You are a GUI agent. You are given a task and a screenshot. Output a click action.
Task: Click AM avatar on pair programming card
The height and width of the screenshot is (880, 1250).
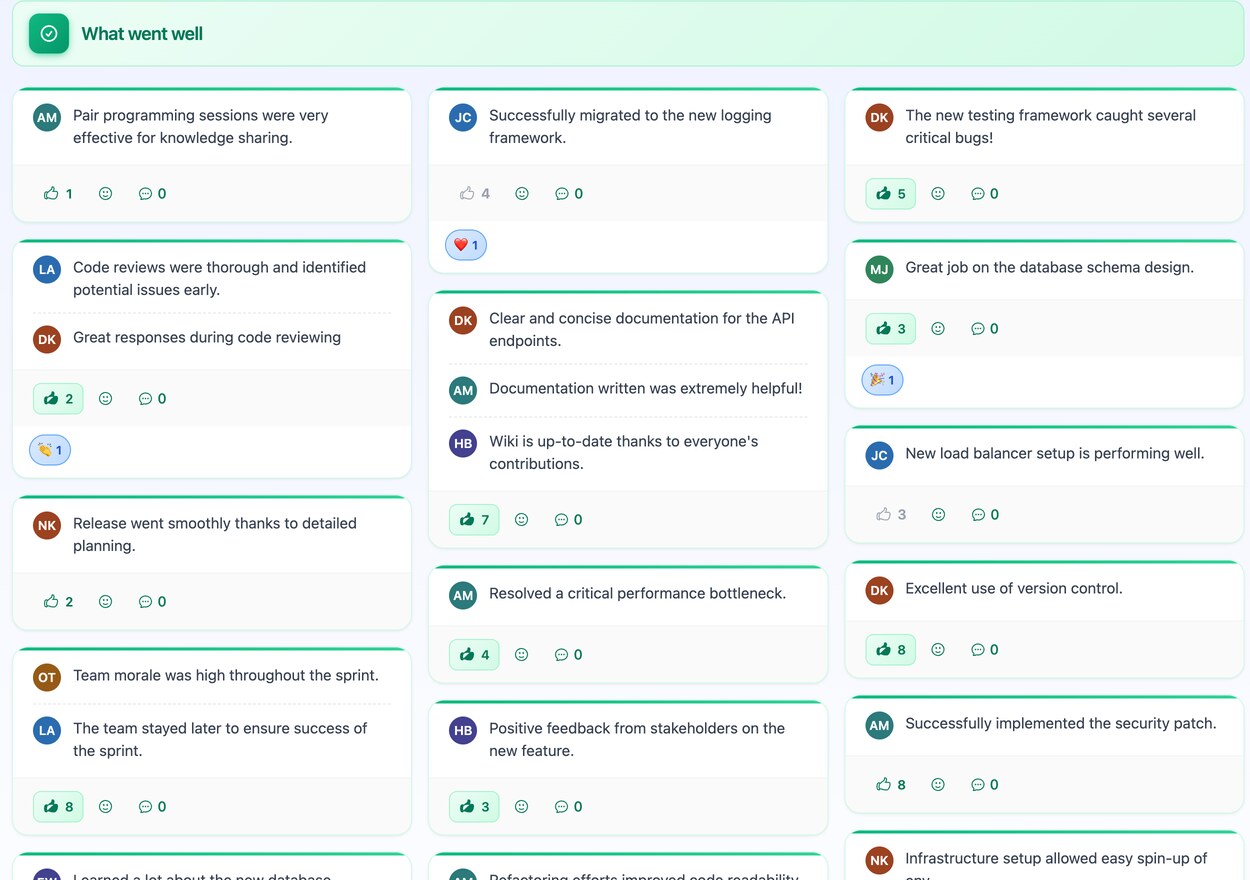[x=47, y=117]
